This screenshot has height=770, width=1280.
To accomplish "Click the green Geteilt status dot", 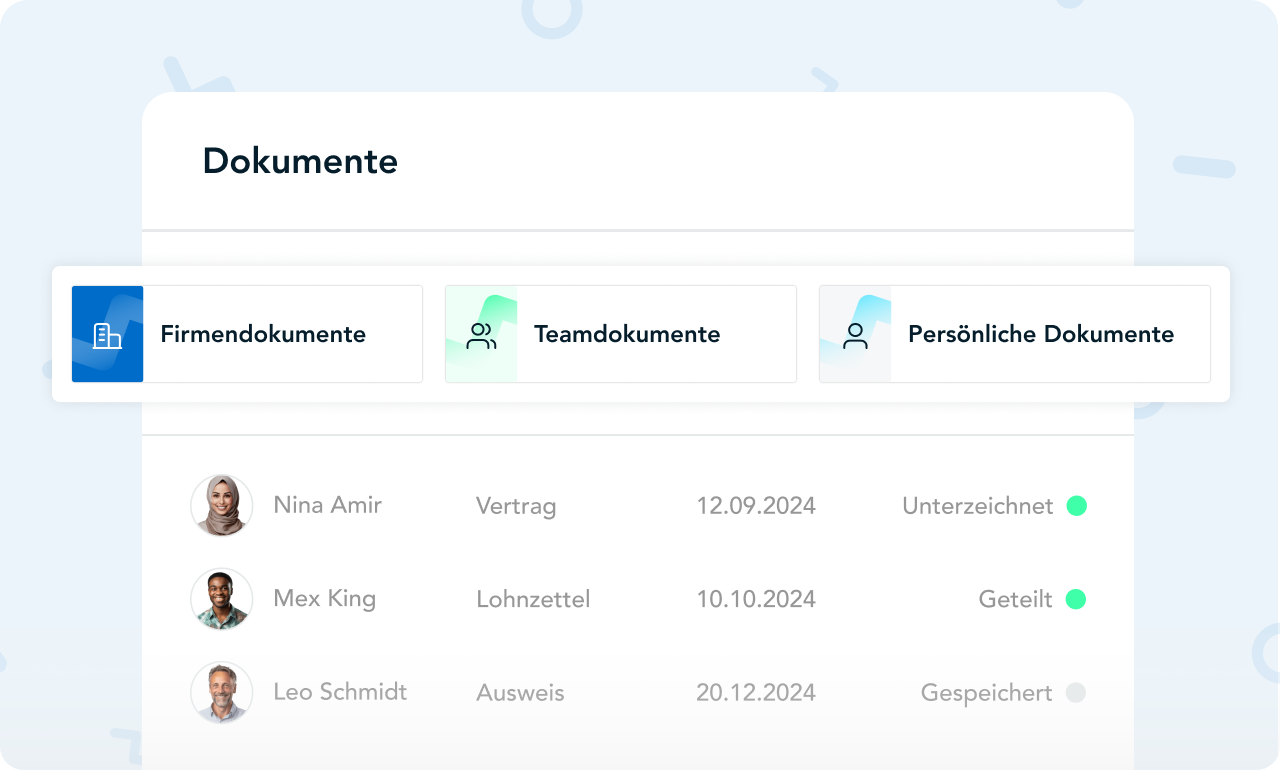I will tap(1076, 599).
